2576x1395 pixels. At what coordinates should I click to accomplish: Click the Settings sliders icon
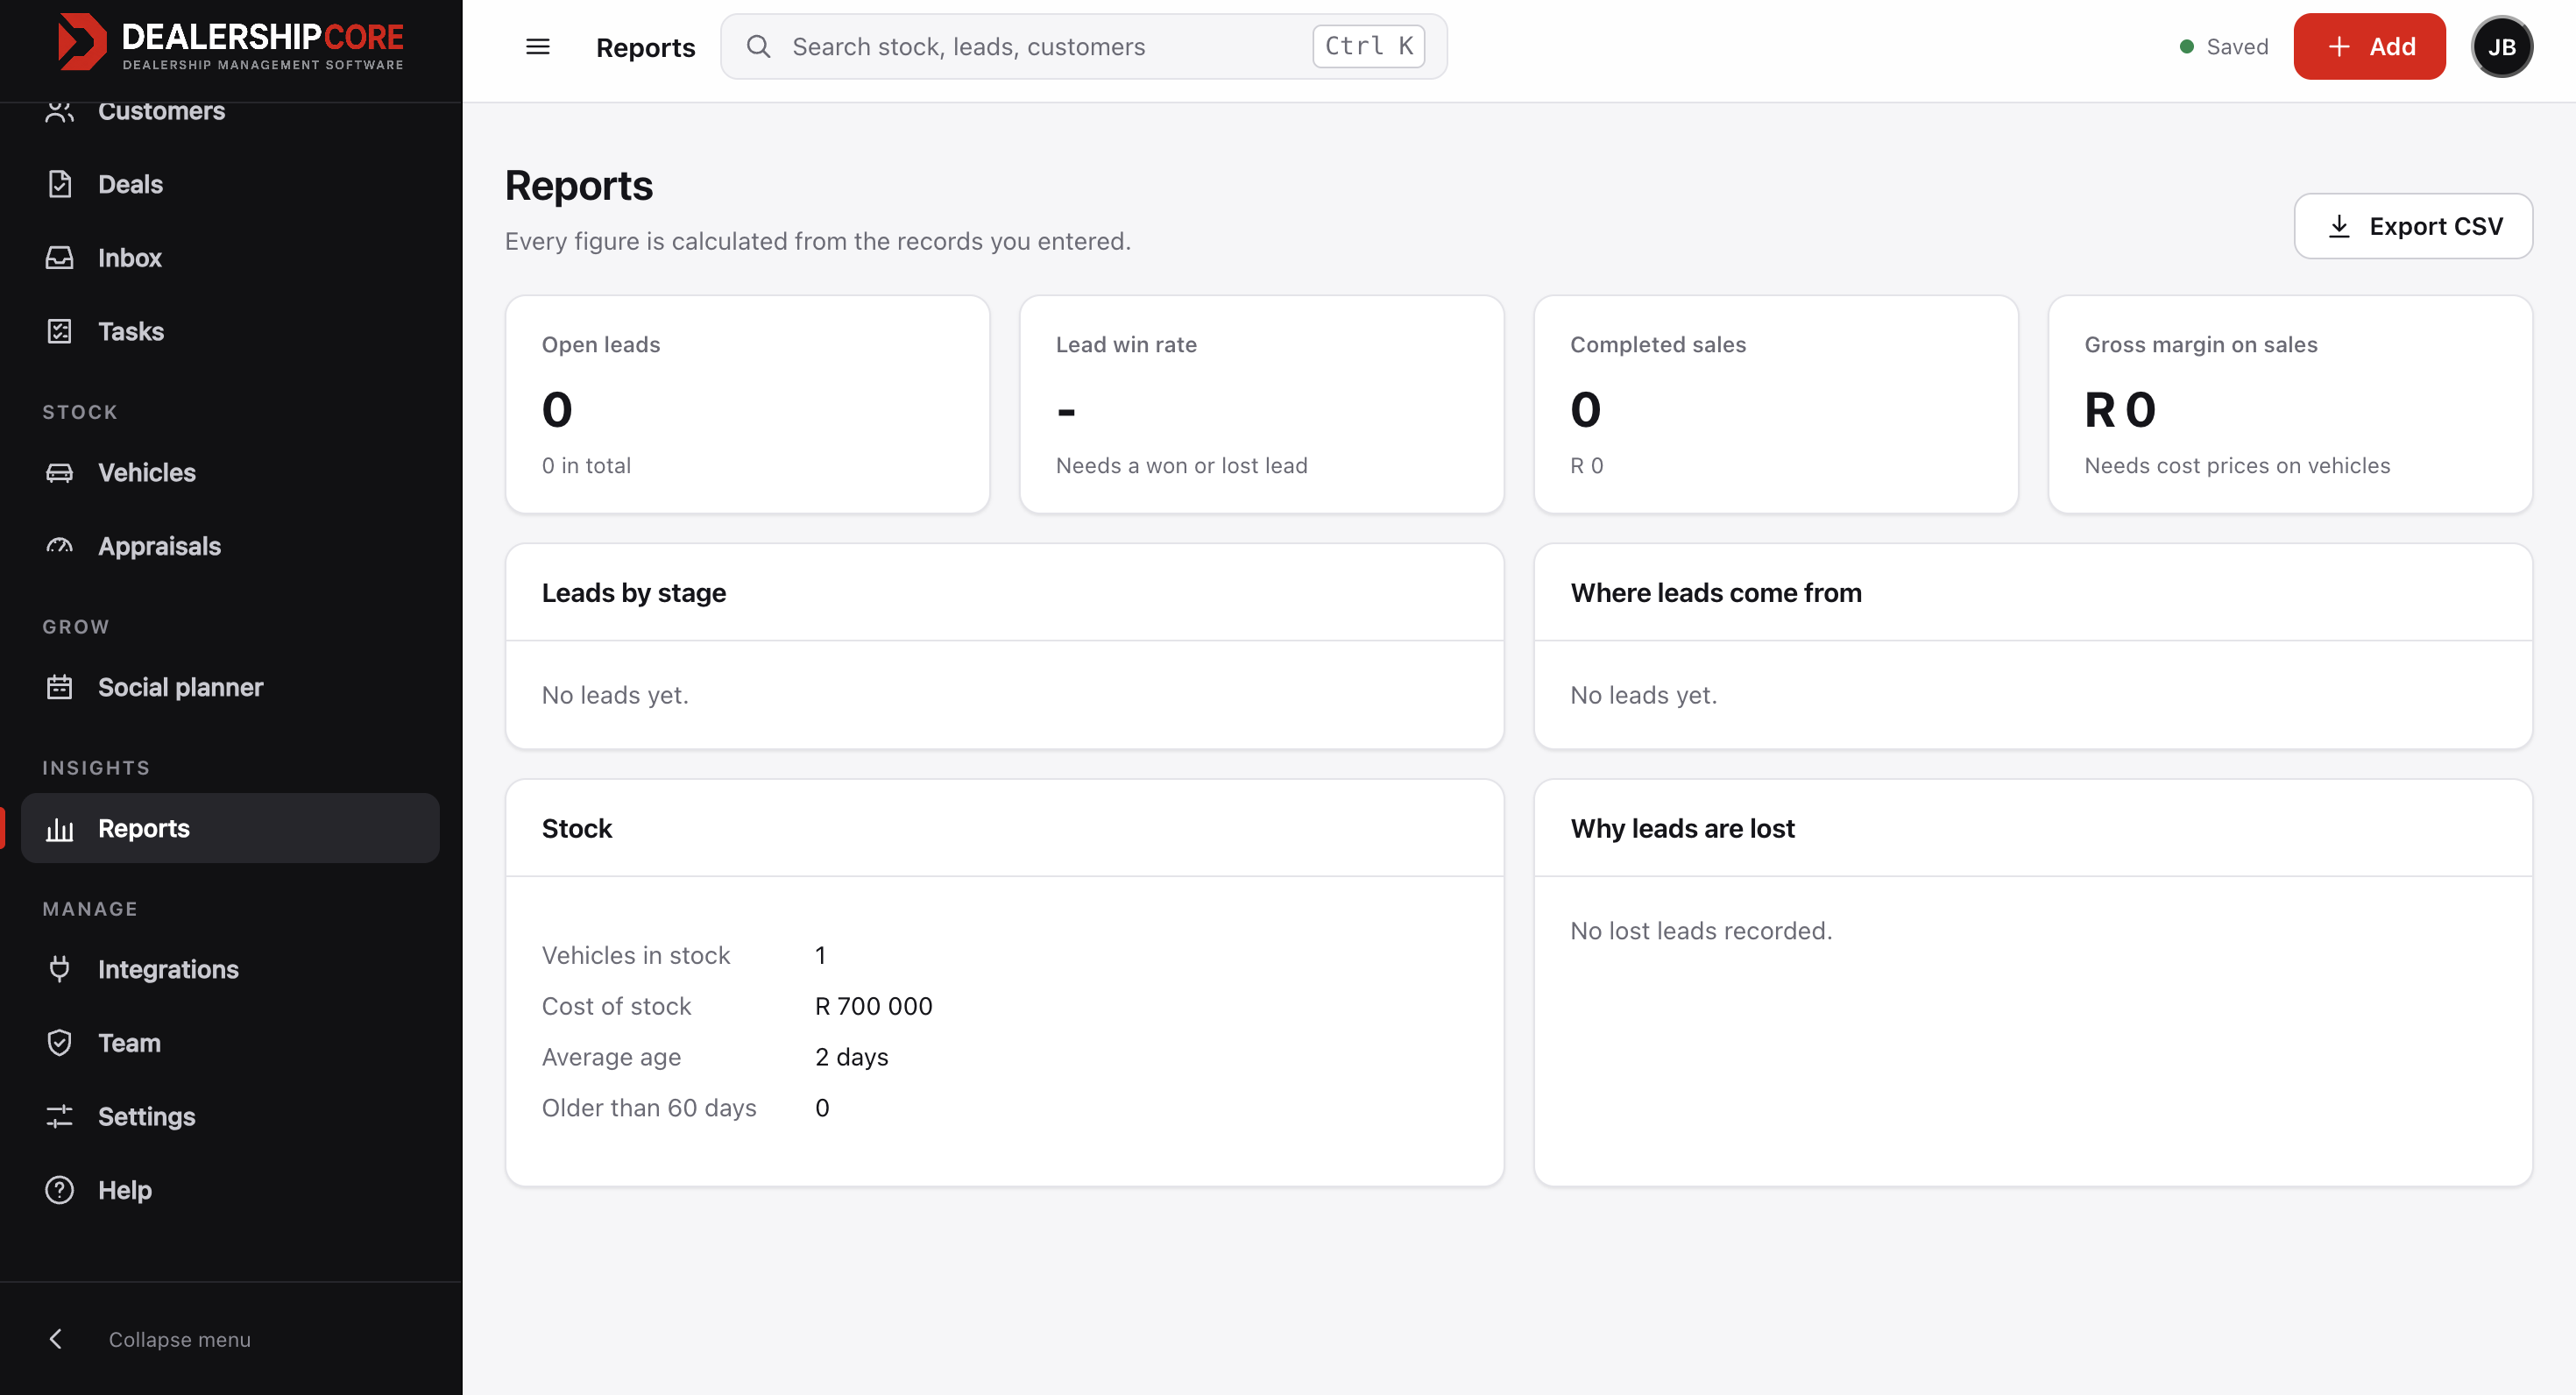(60, 1116)
